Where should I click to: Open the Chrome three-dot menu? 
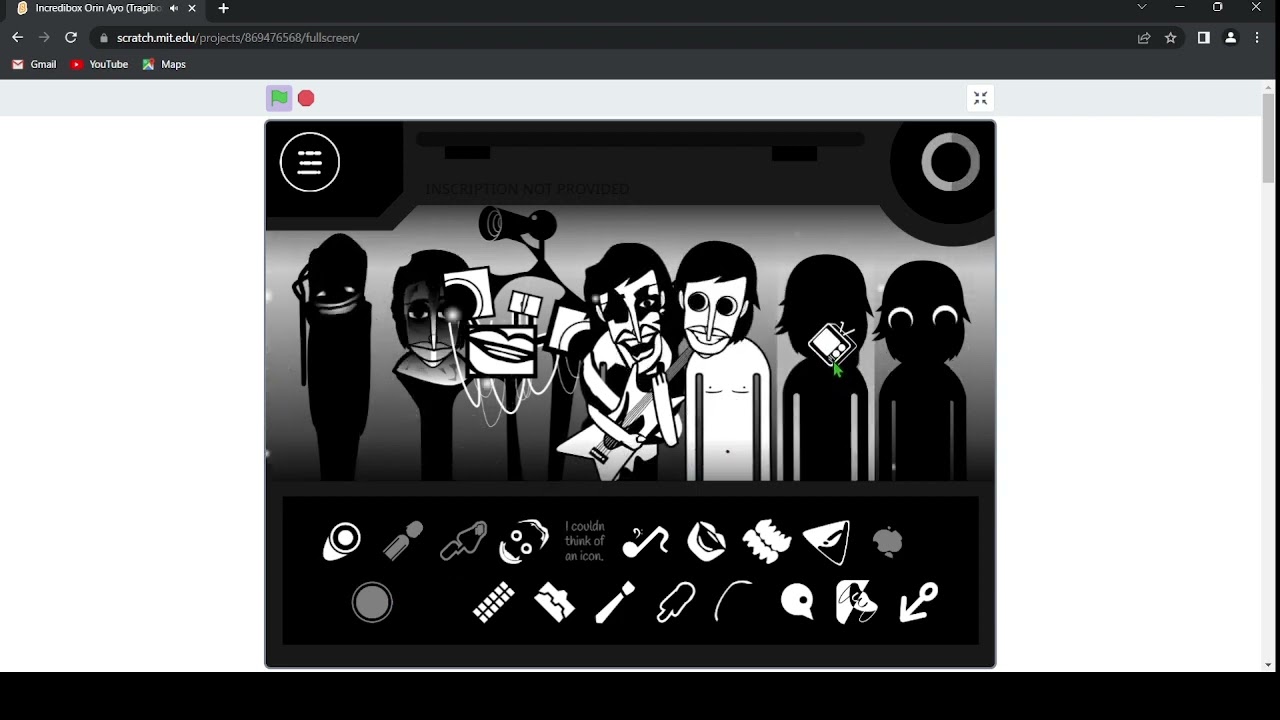[1257, 38]
